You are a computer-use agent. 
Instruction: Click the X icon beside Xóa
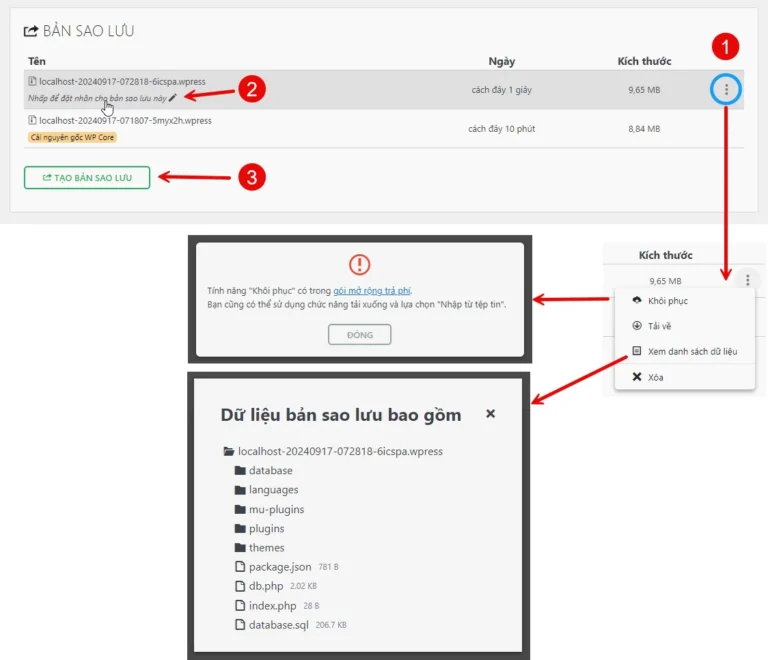(637, 377)
